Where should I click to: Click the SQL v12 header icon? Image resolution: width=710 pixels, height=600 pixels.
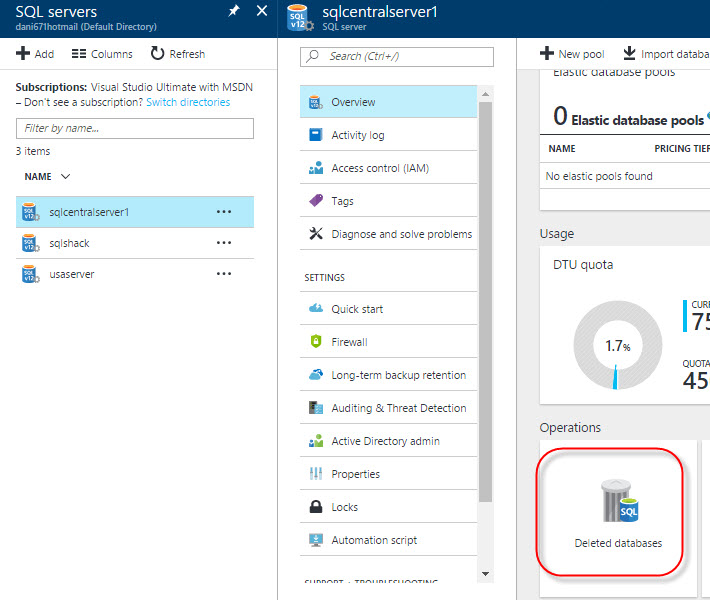pos(300,18)
